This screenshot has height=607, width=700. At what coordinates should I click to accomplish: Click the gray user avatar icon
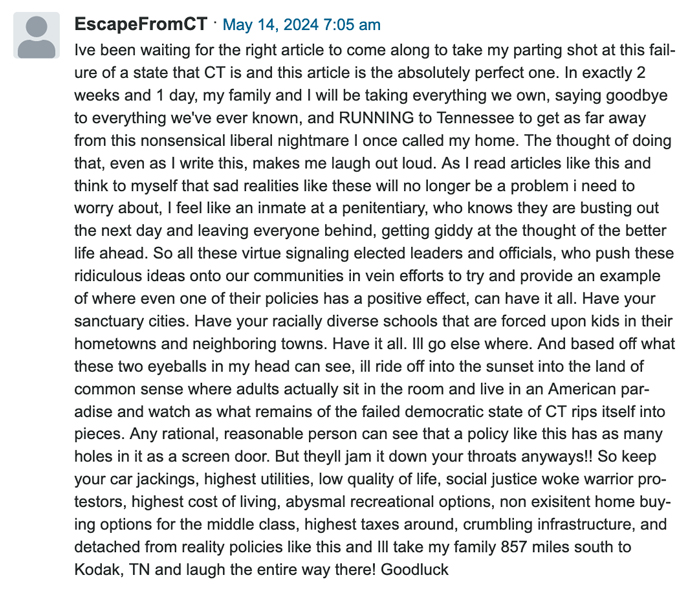point(38,36)
